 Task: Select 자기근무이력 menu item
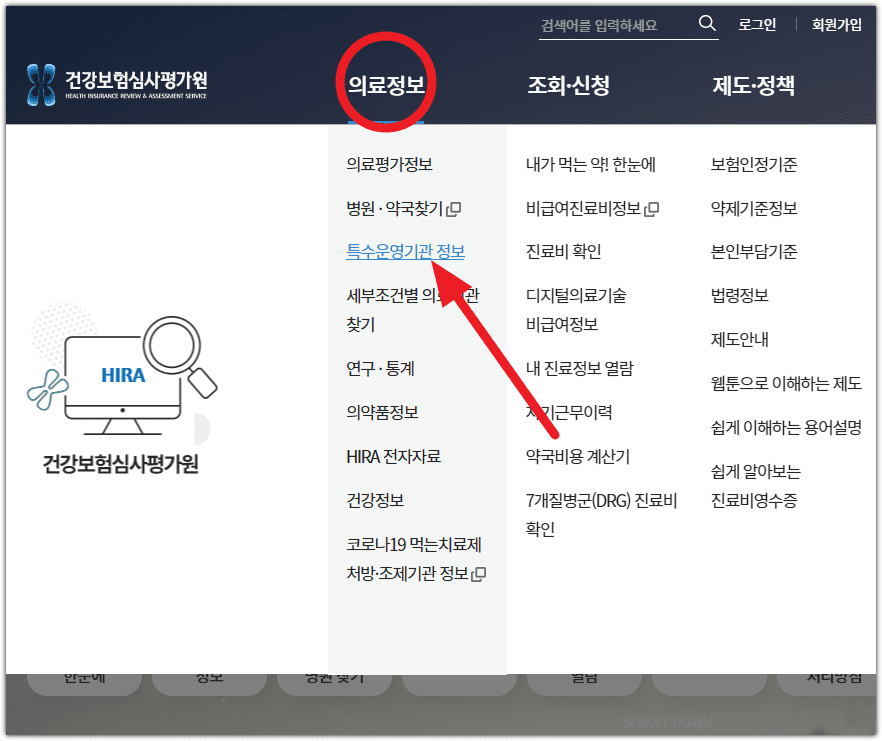coord(569,413)
